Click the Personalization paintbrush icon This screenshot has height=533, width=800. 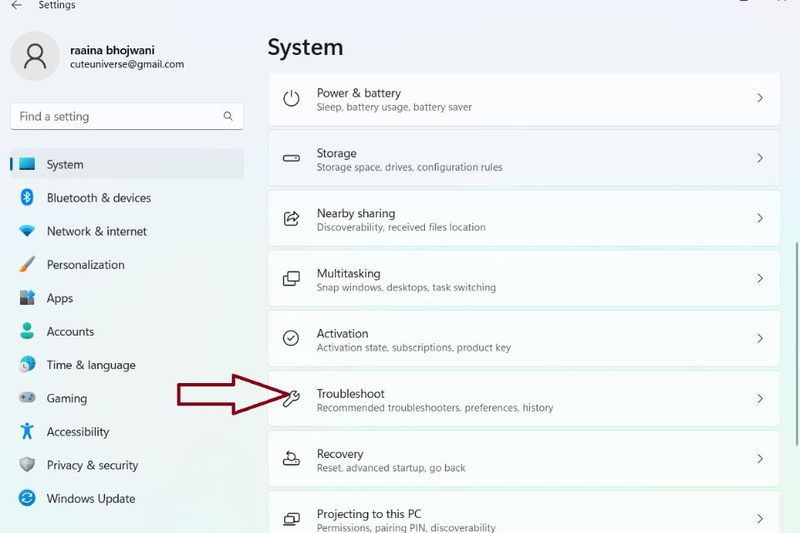click(27, 264)
